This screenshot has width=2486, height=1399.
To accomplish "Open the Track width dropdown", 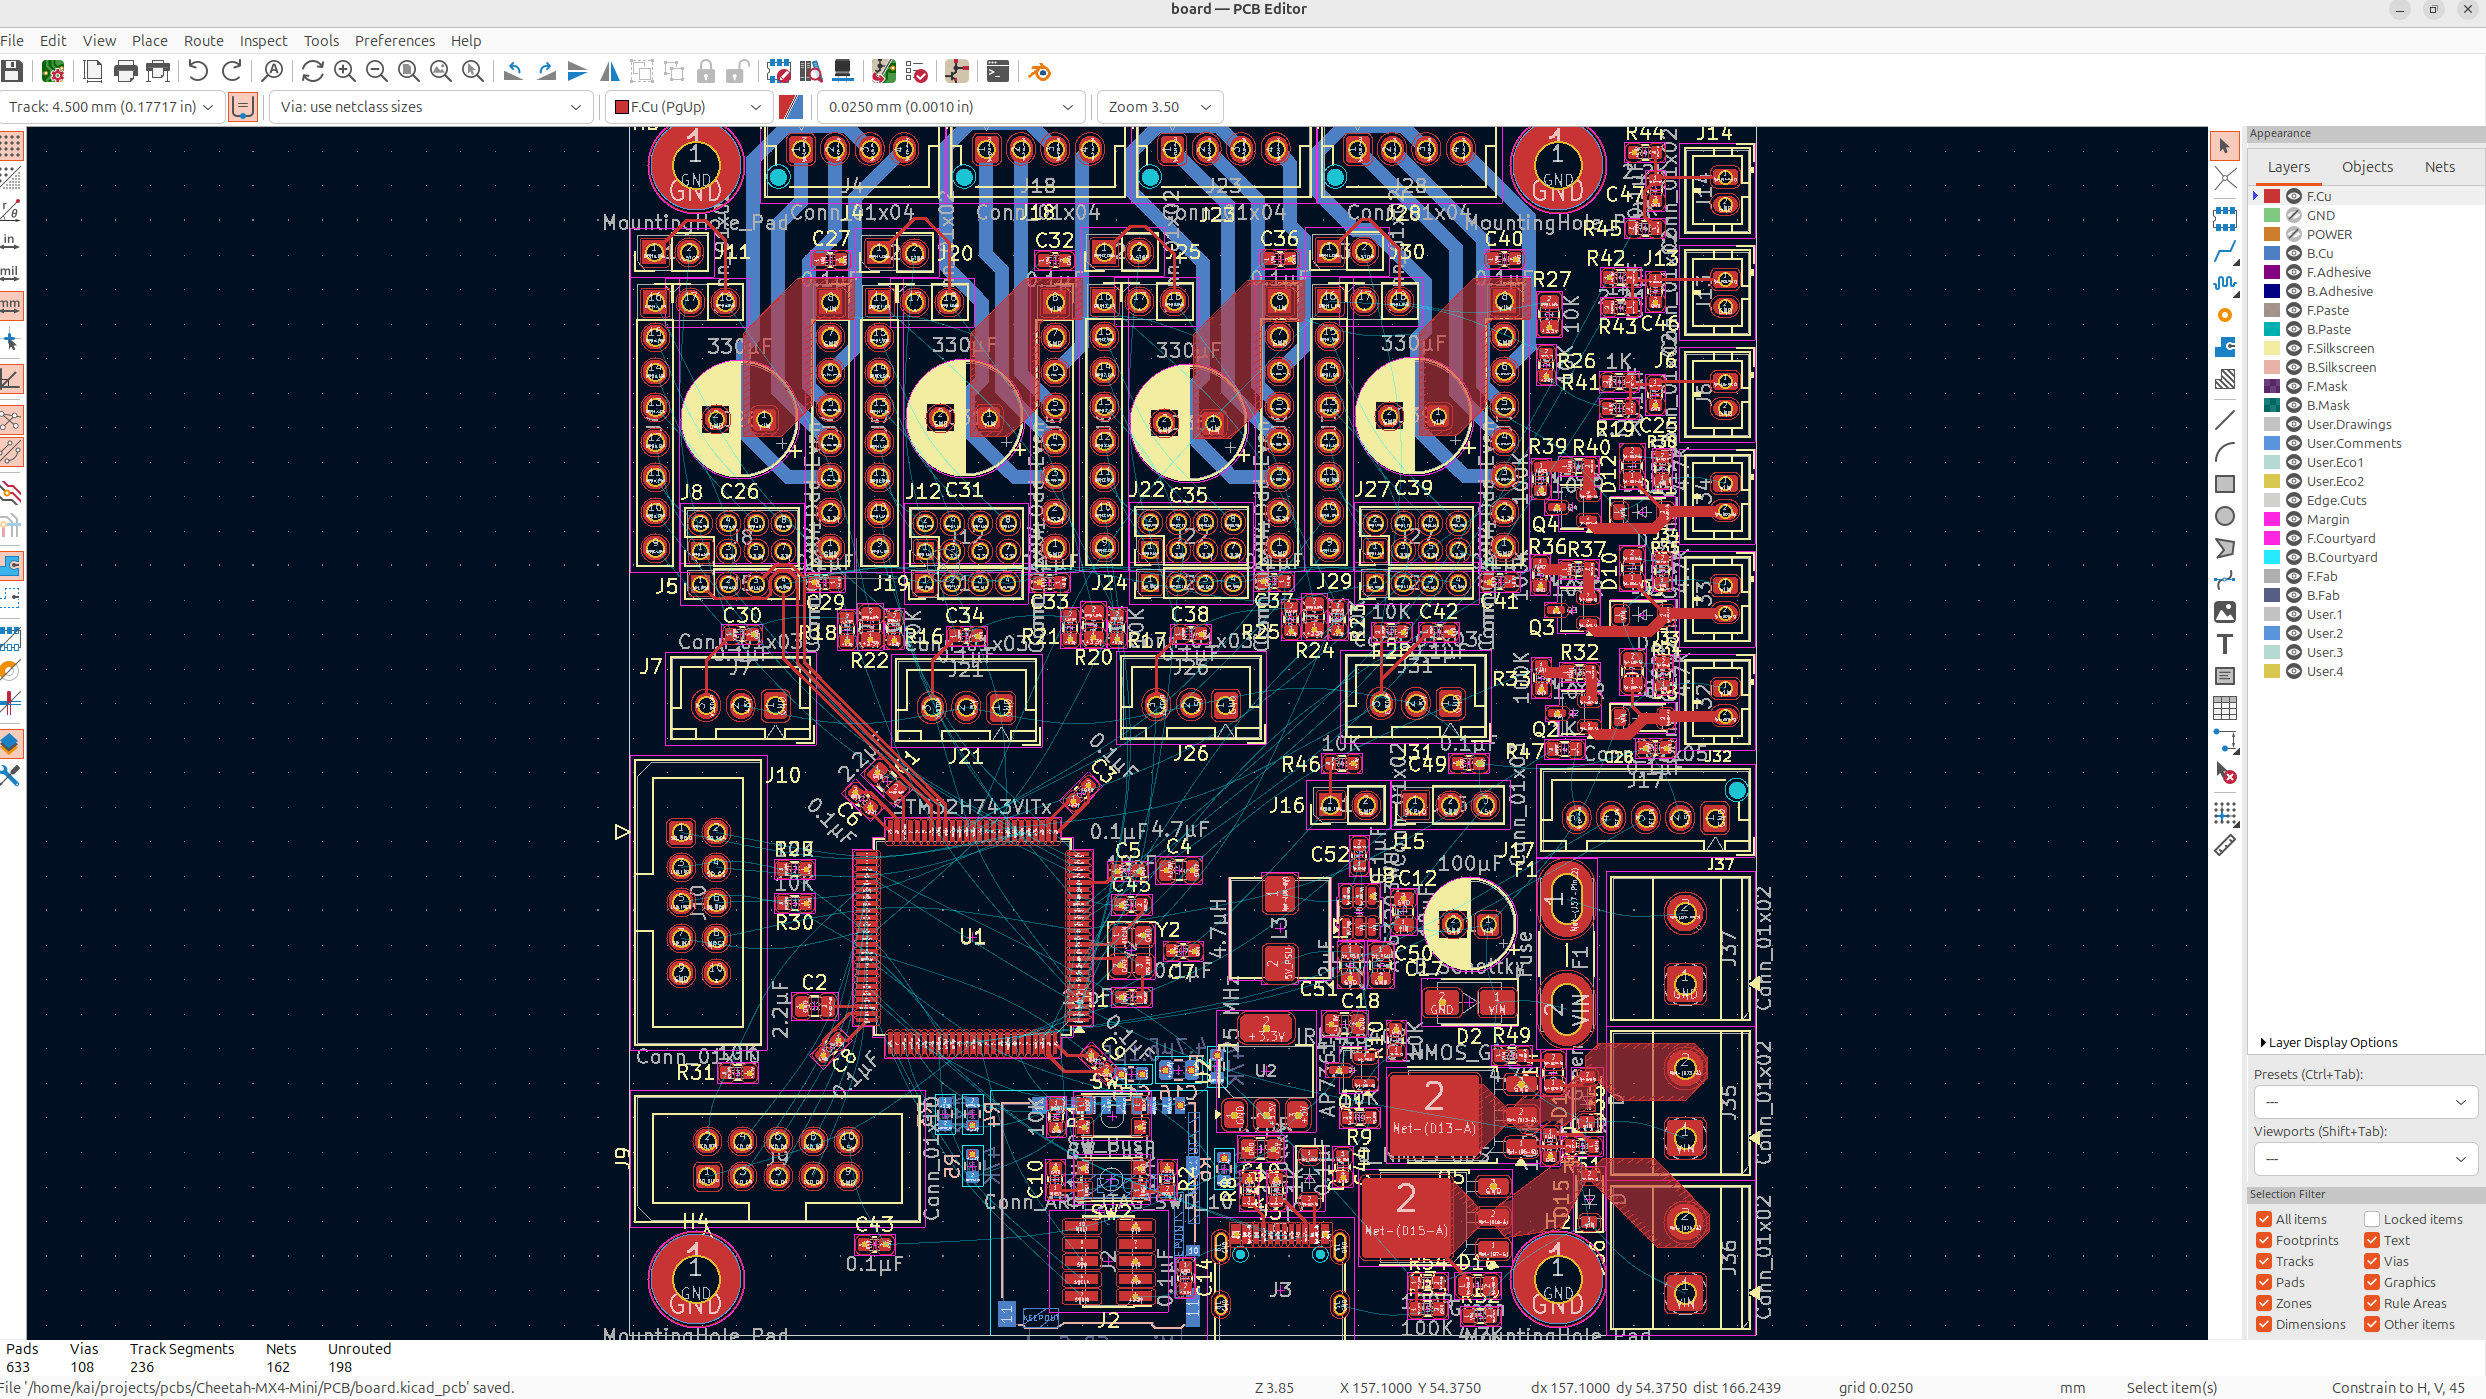I will click(x=110, y=107).
